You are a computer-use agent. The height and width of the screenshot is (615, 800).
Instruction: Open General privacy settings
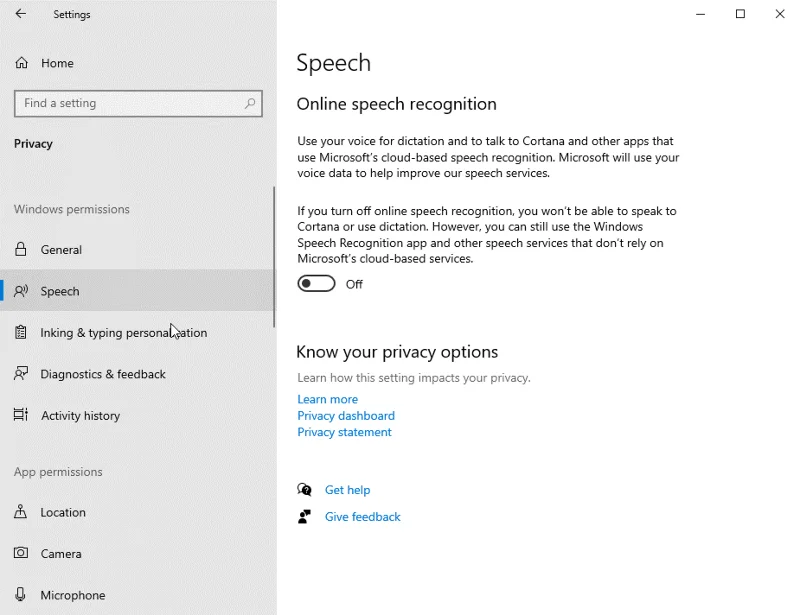[x=137, y=250]
